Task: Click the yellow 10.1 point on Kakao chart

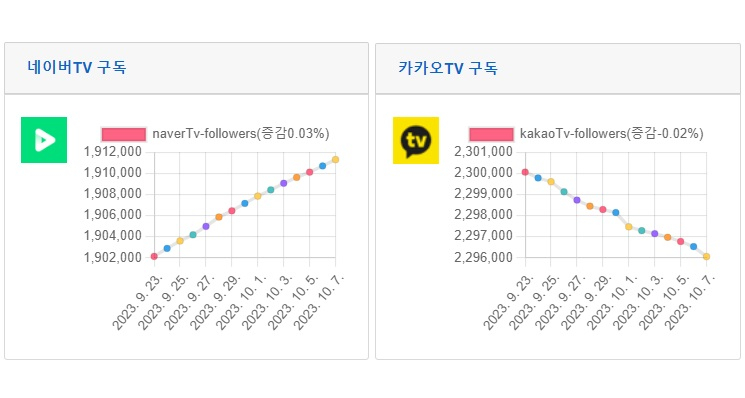Action: (x=629, y=227)
